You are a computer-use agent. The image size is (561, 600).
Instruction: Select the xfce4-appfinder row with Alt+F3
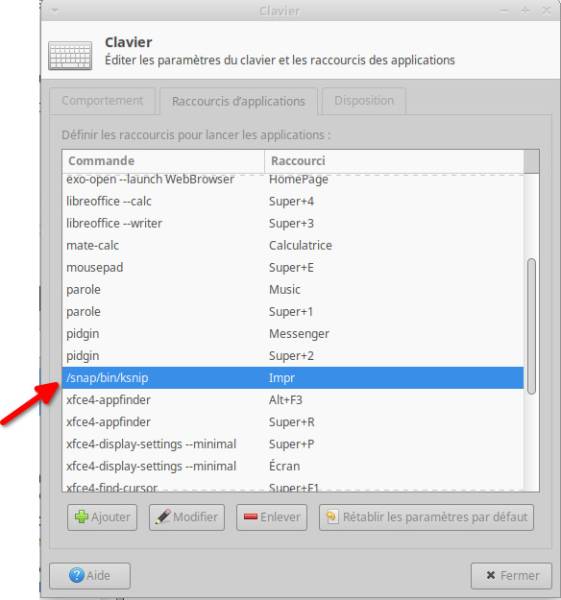click(293, 400)
